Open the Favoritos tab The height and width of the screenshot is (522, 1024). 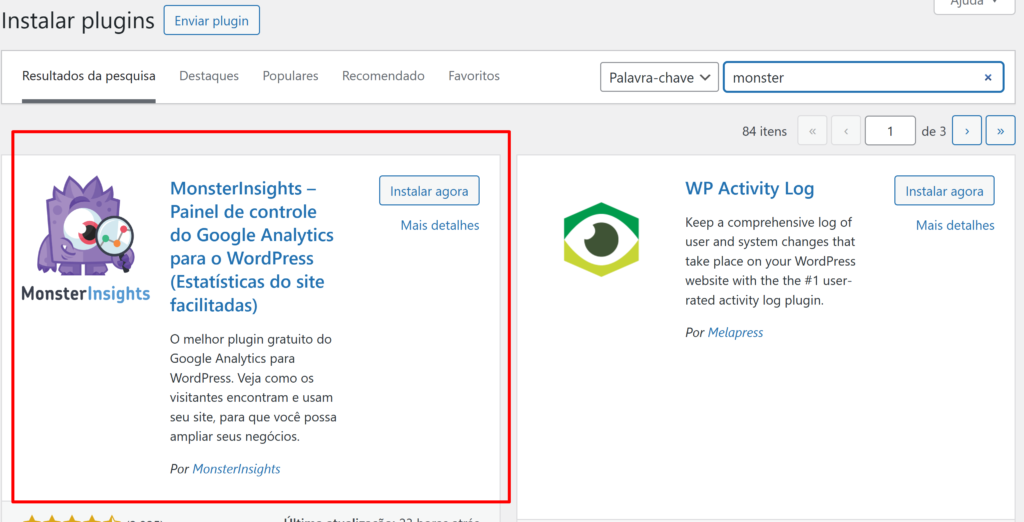tap(474, 76)
